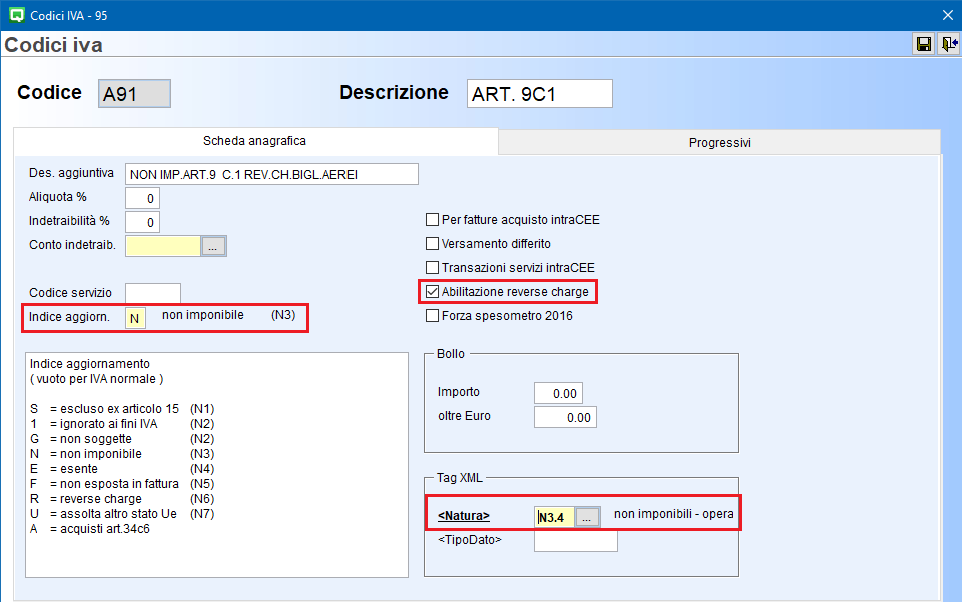The height and width of the screenshot is (602, 962).
Task: Click the empty TipoDato field
Action: [575, 541]
